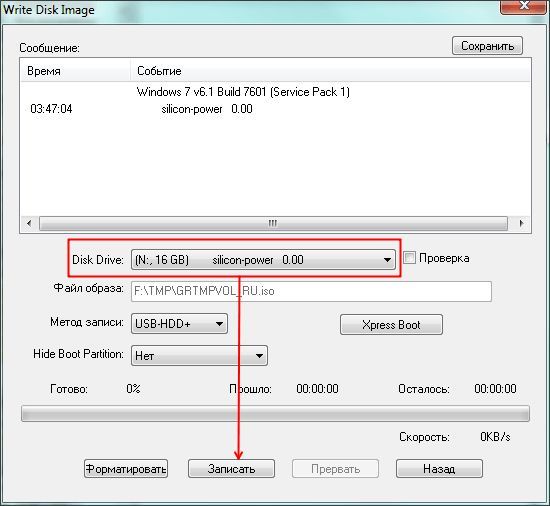The width and height of the screenshot is (550, 506).
Task: Go back with the Назад button
Action: pos(439,468)
